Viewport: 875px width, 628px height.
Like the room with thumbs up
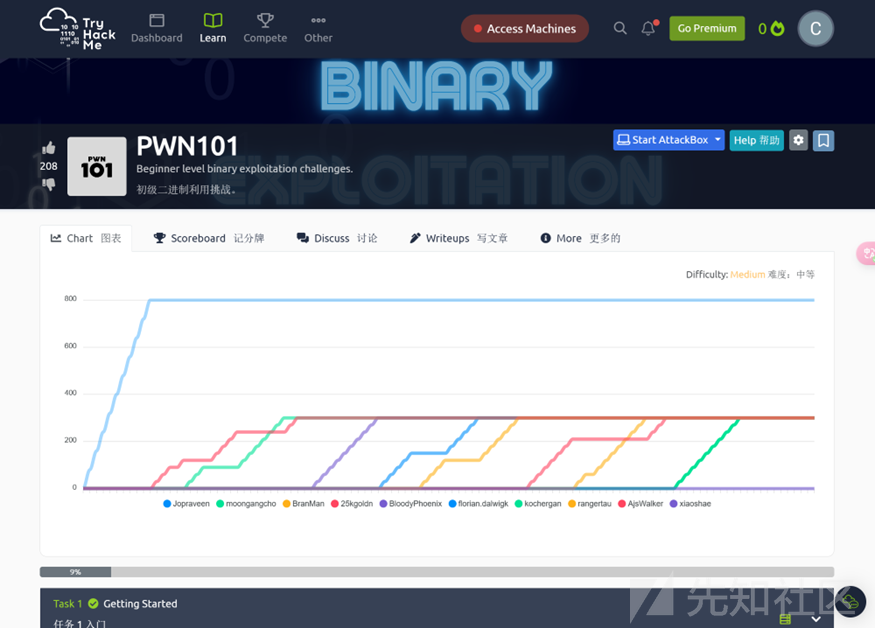point(49,148)
